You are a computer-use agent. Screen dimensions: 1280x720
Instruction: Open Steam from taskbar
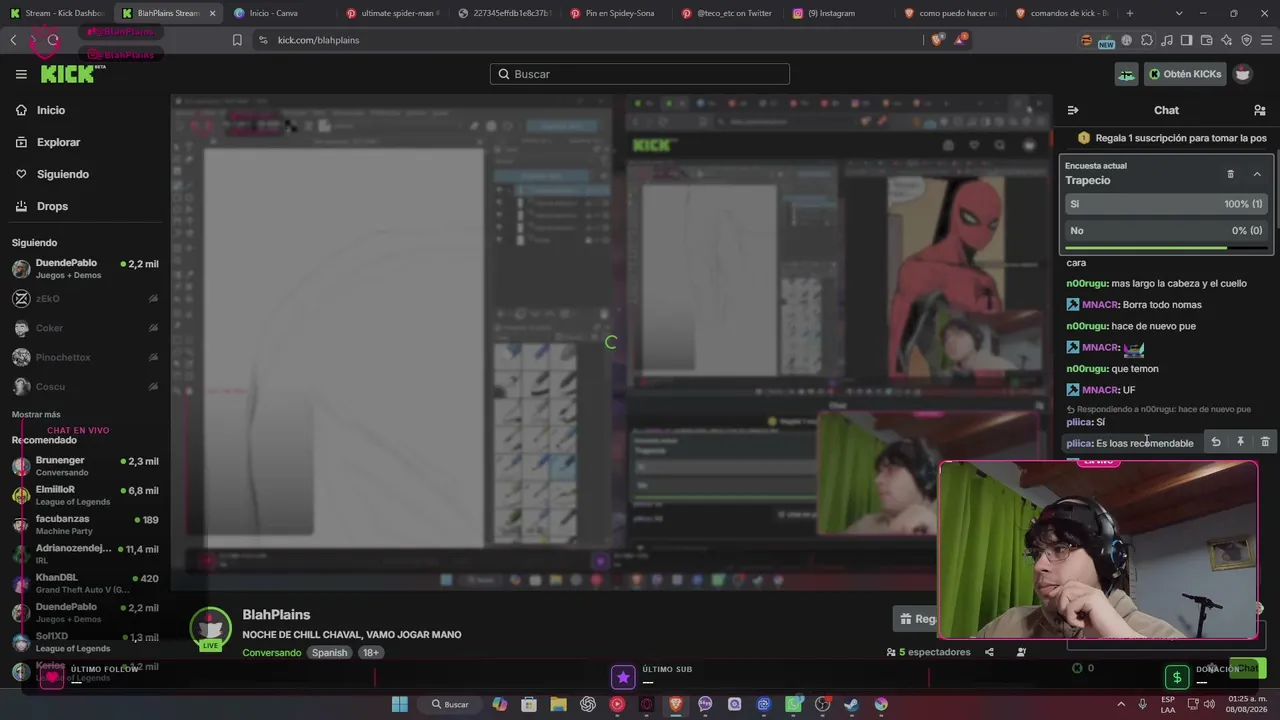(x=851, y=704)
